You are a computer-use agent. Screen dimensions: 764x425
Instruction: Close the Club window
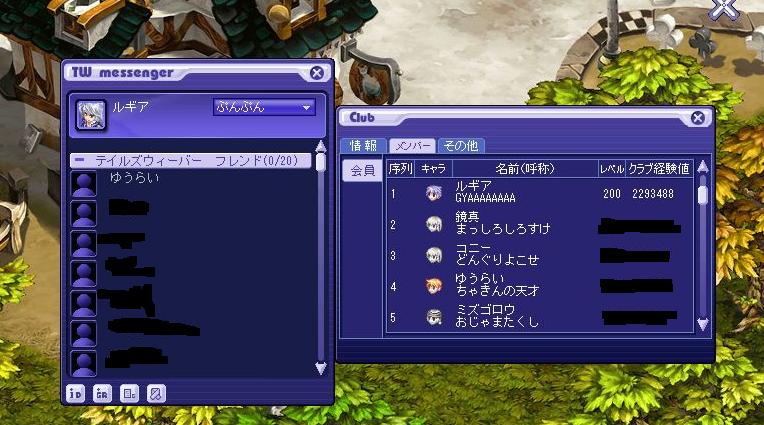pyautogui.click(x=698, y=117)
